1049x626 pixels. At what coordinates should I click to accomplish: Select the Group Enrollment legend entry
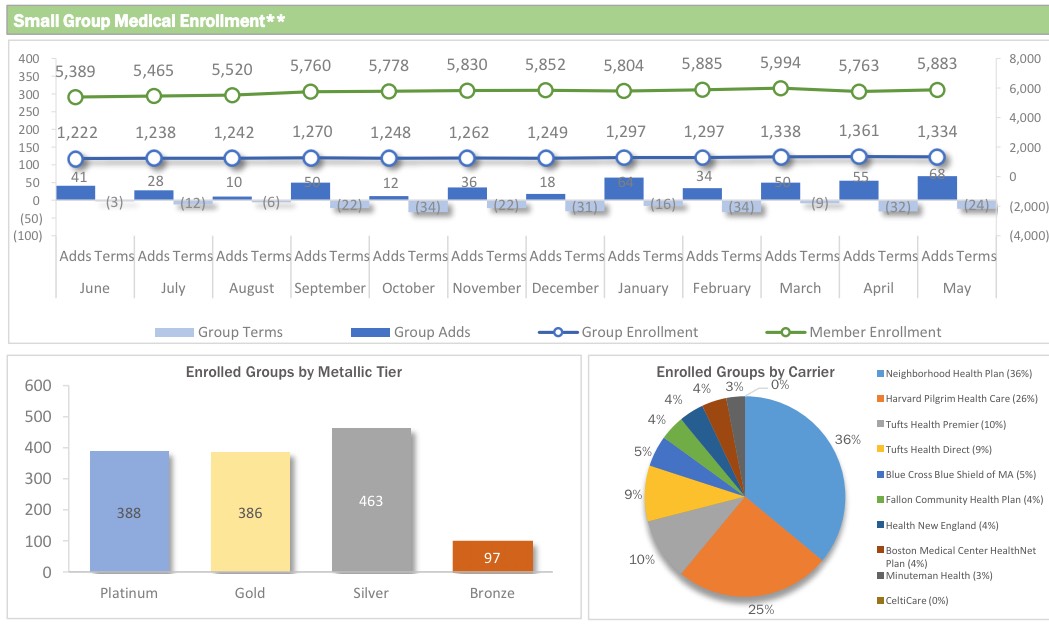tap(640, 332)
